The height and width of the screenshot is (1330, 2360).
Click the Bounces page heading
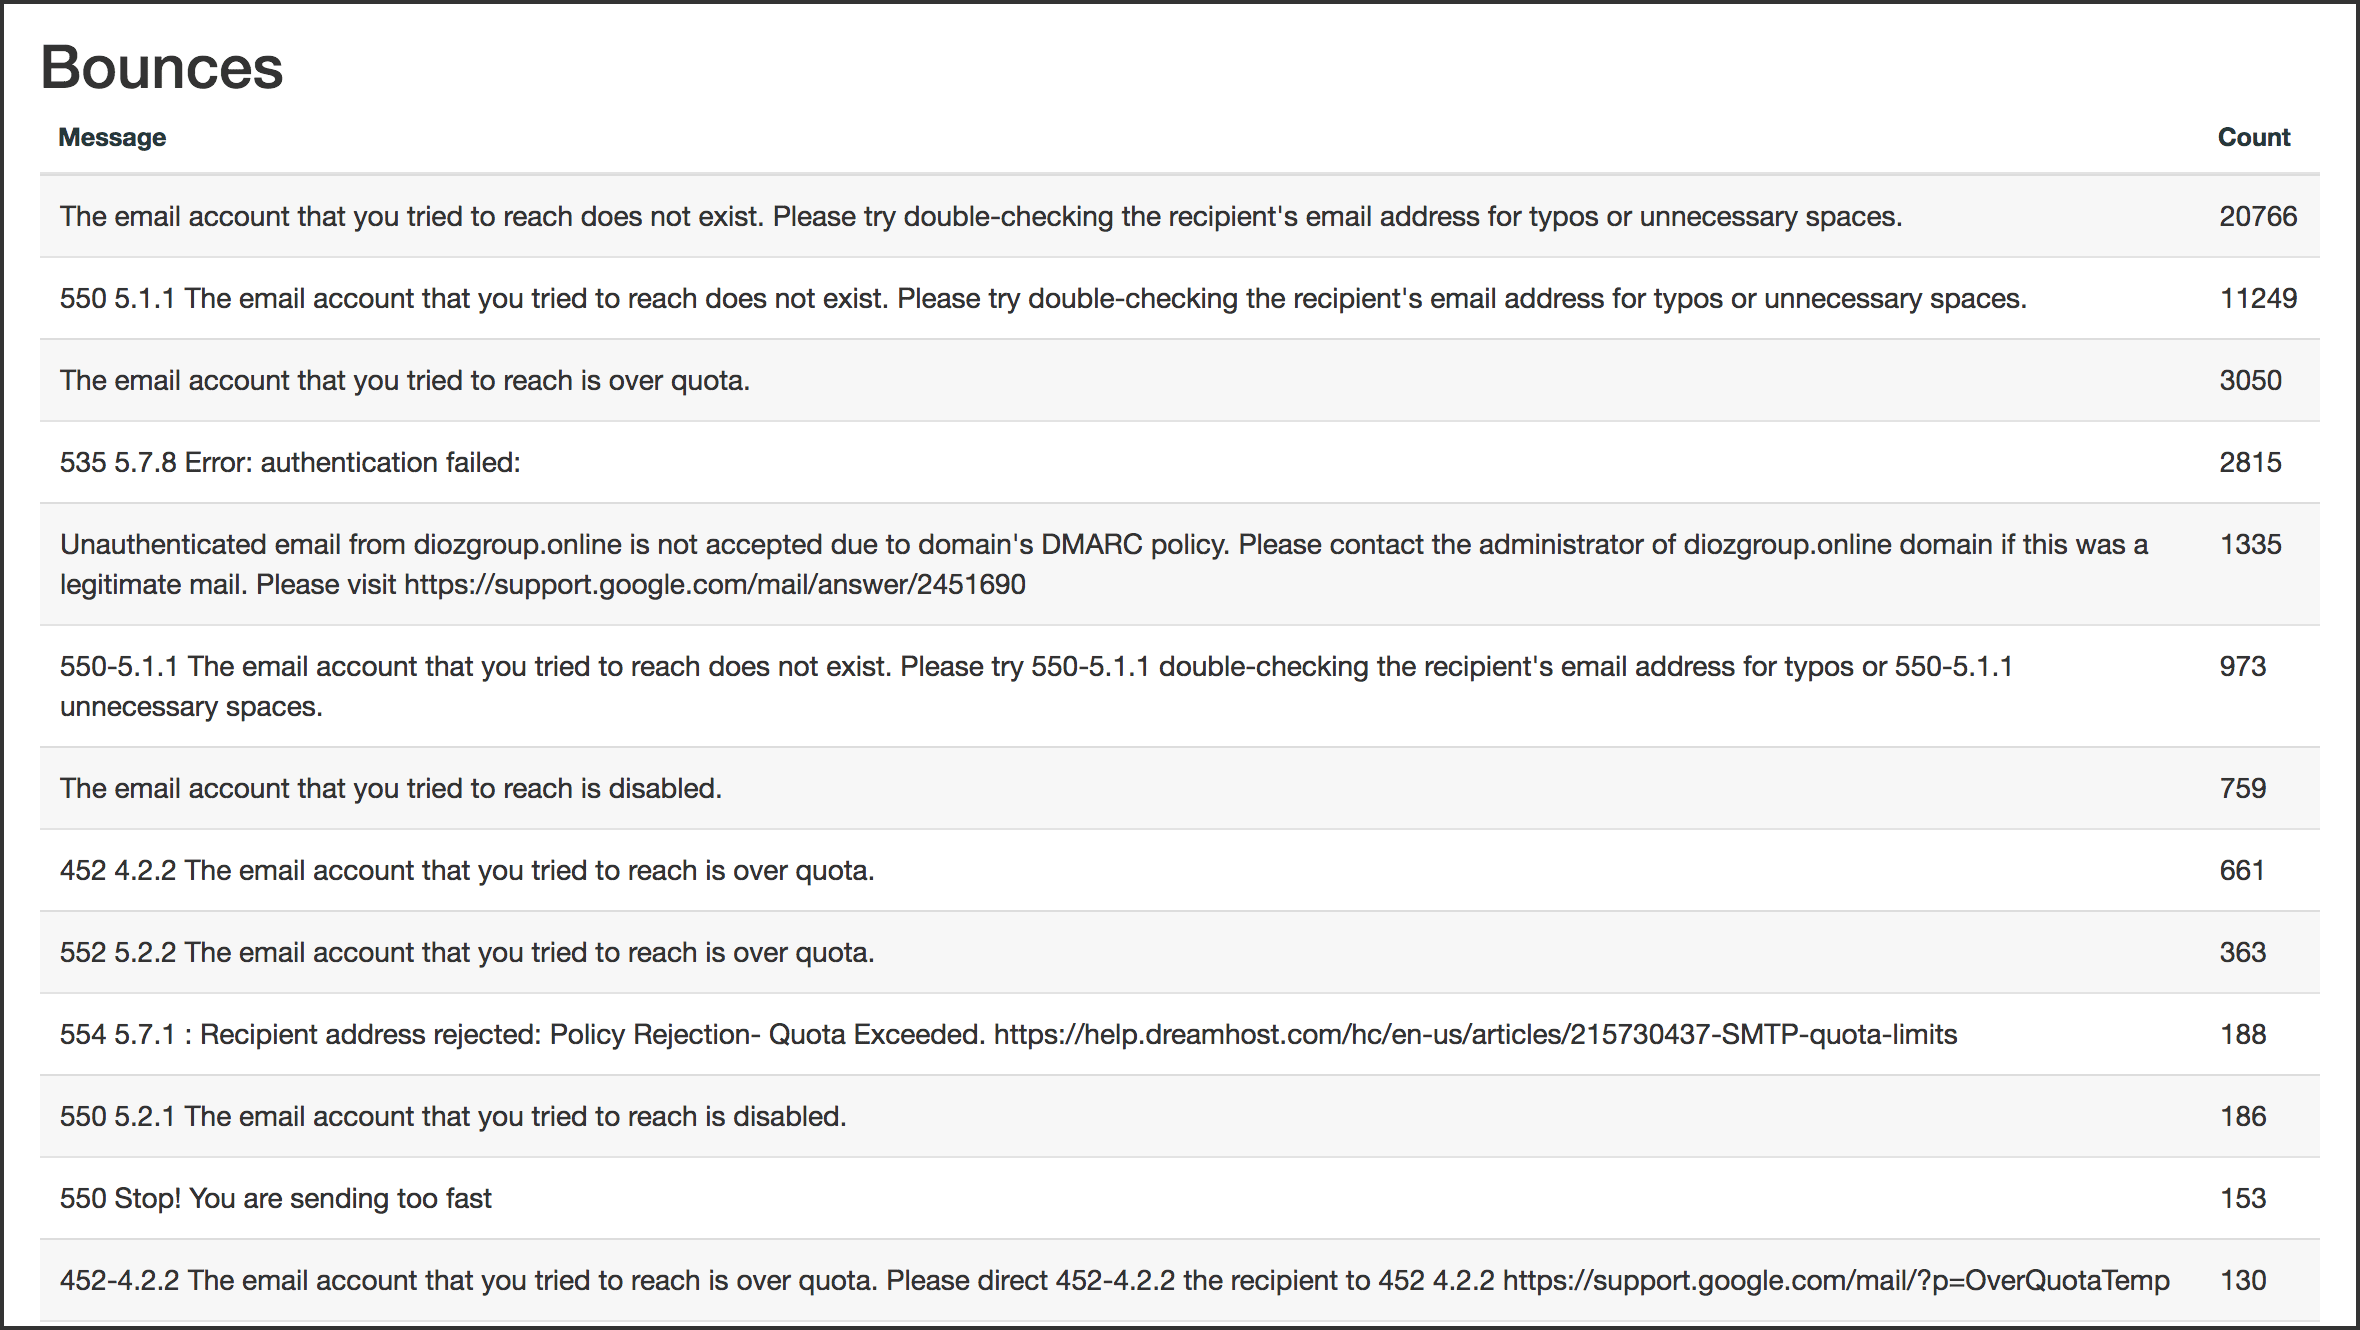click(162, 68)
